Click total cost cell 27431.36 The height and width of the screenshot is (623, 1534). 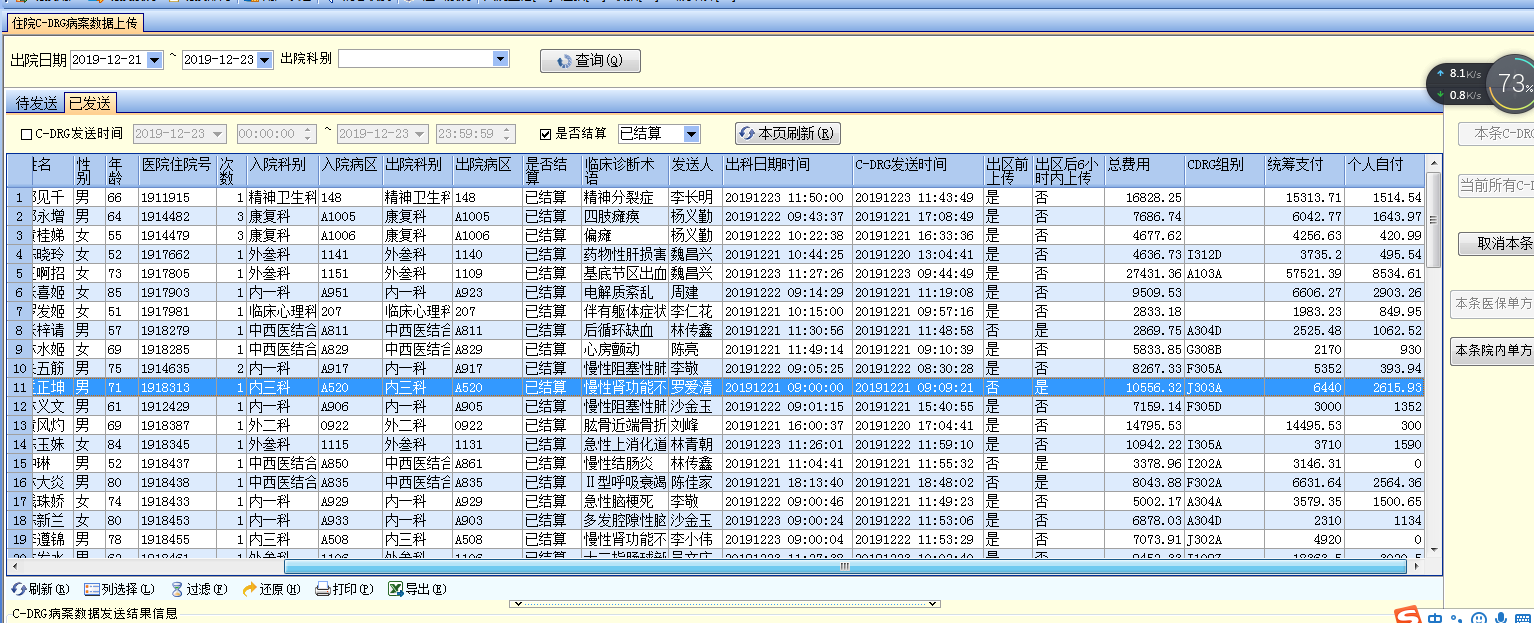(x=1144, y=274)
